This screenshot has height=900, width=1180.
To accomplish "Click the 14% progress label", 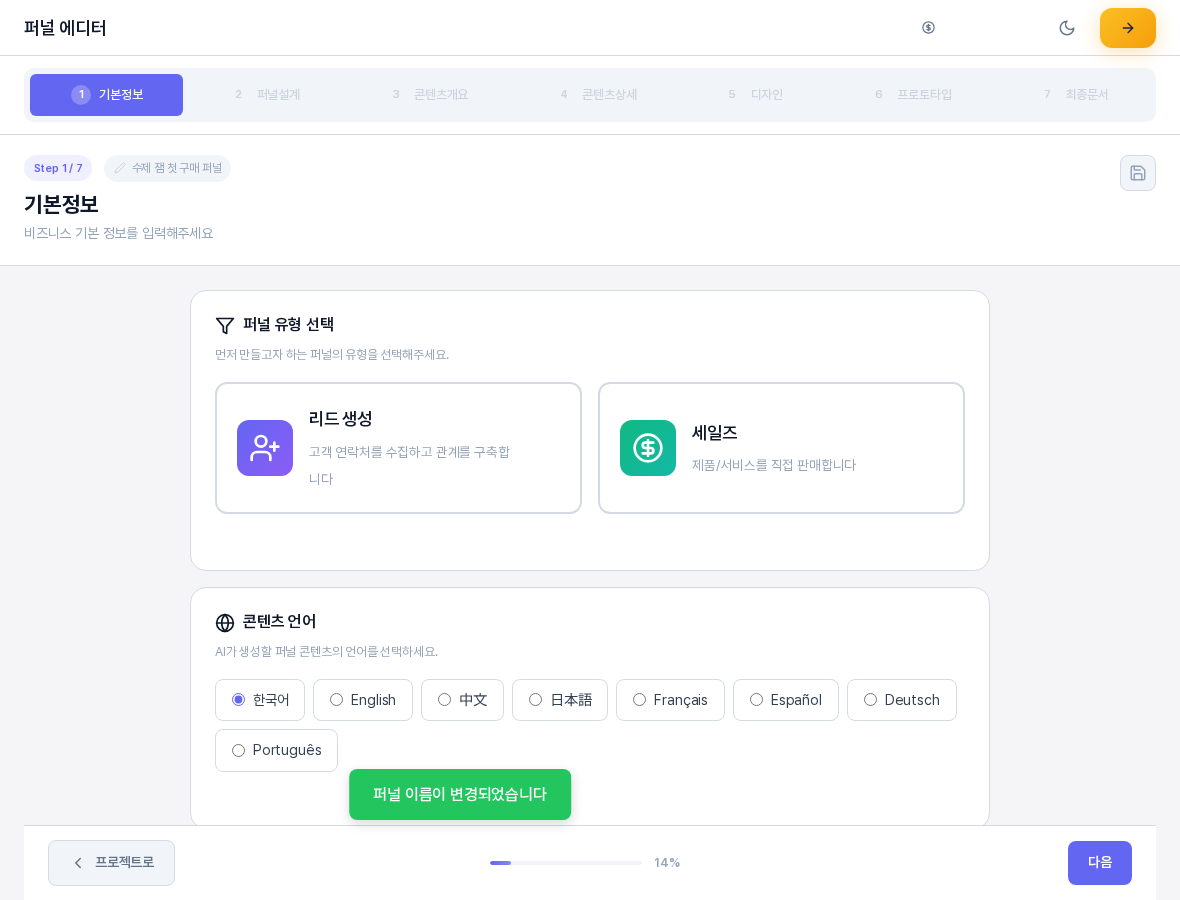I will 667,862.
